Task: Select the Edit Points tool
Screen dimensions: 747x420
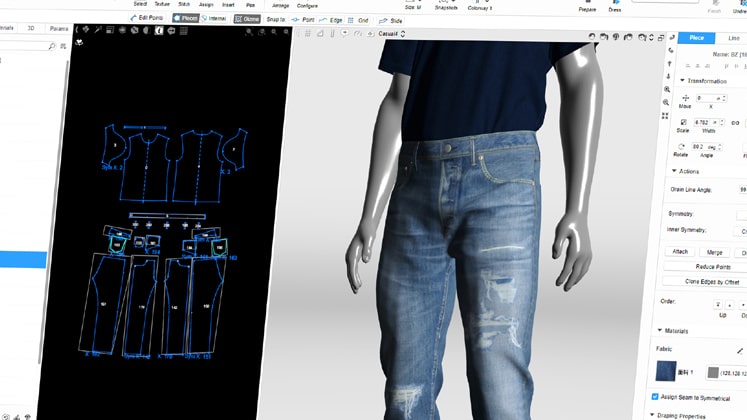Action: click(x=147, y=19)
